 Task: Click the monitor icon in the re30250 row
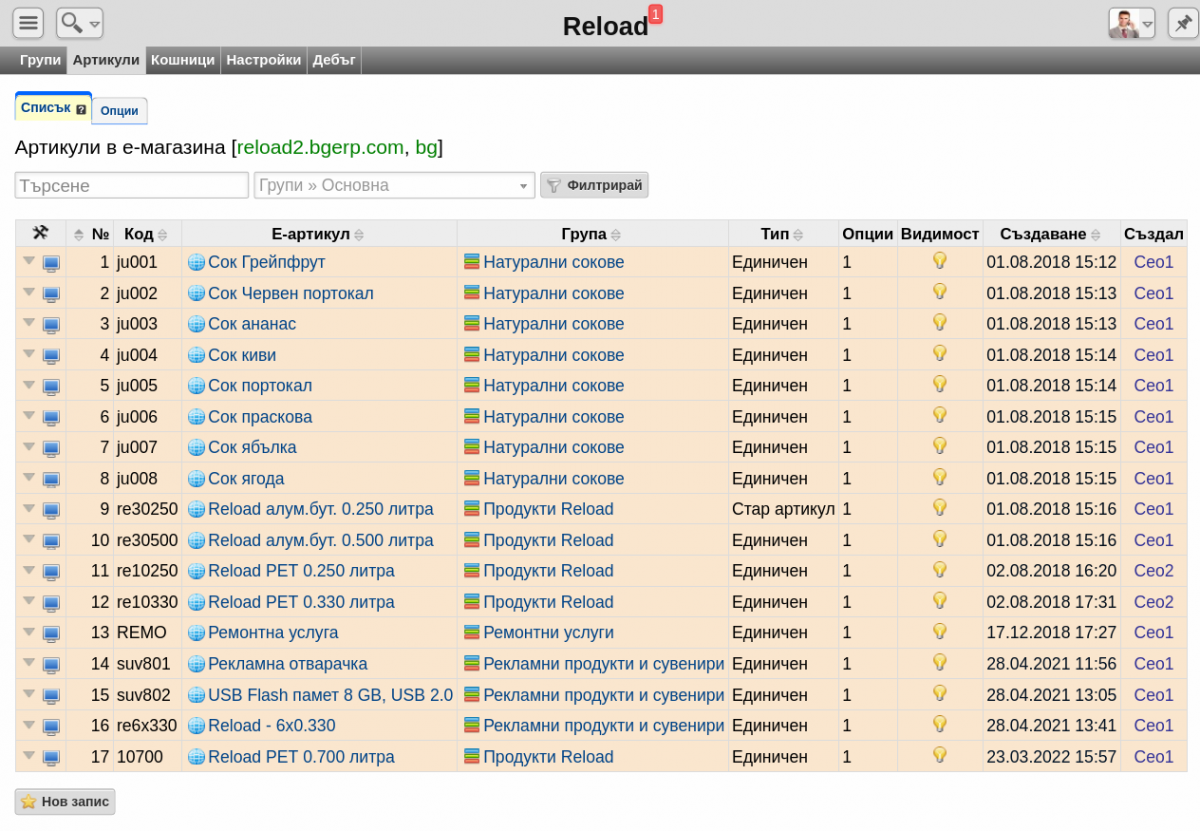pyautogui.click(x=51, y=510)
